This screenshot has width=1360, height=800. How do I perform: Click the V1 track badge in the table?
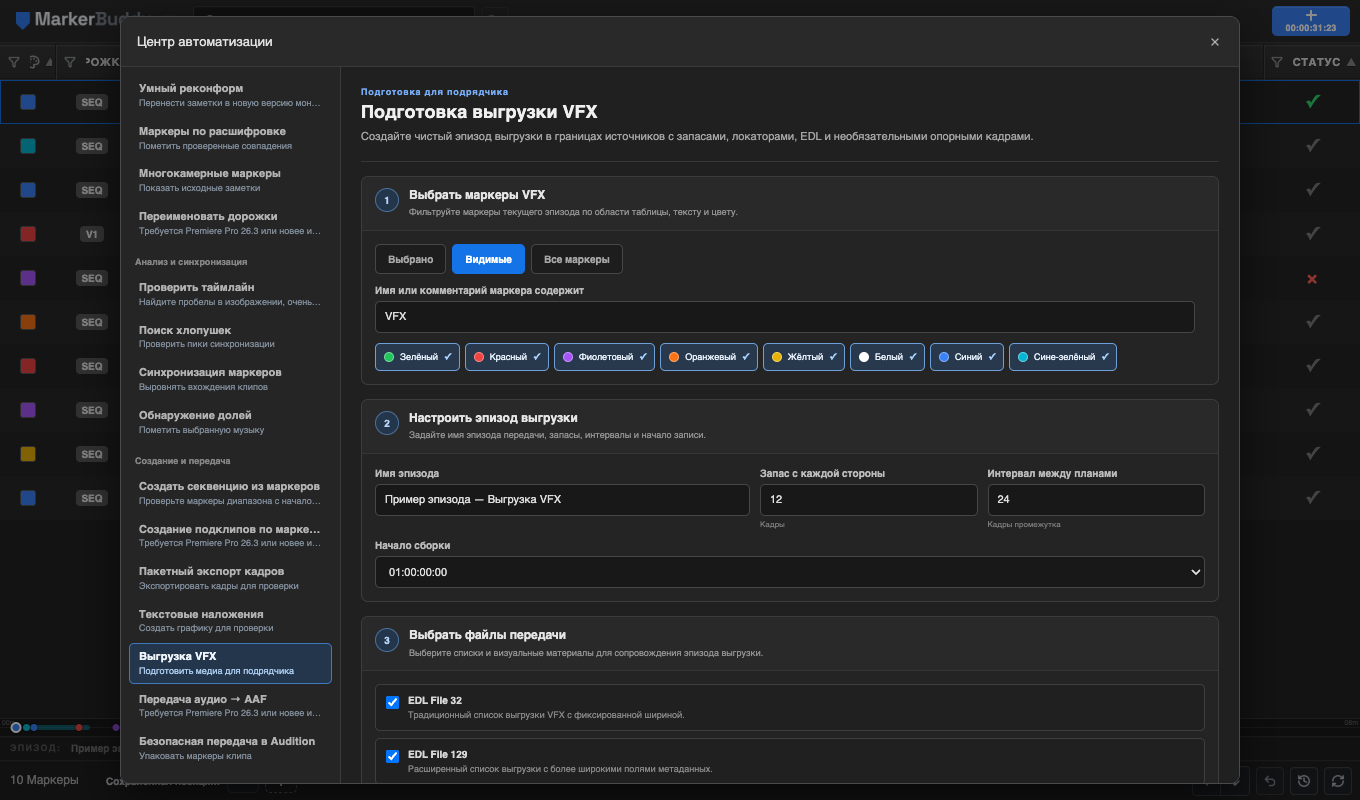pos(92,234)
